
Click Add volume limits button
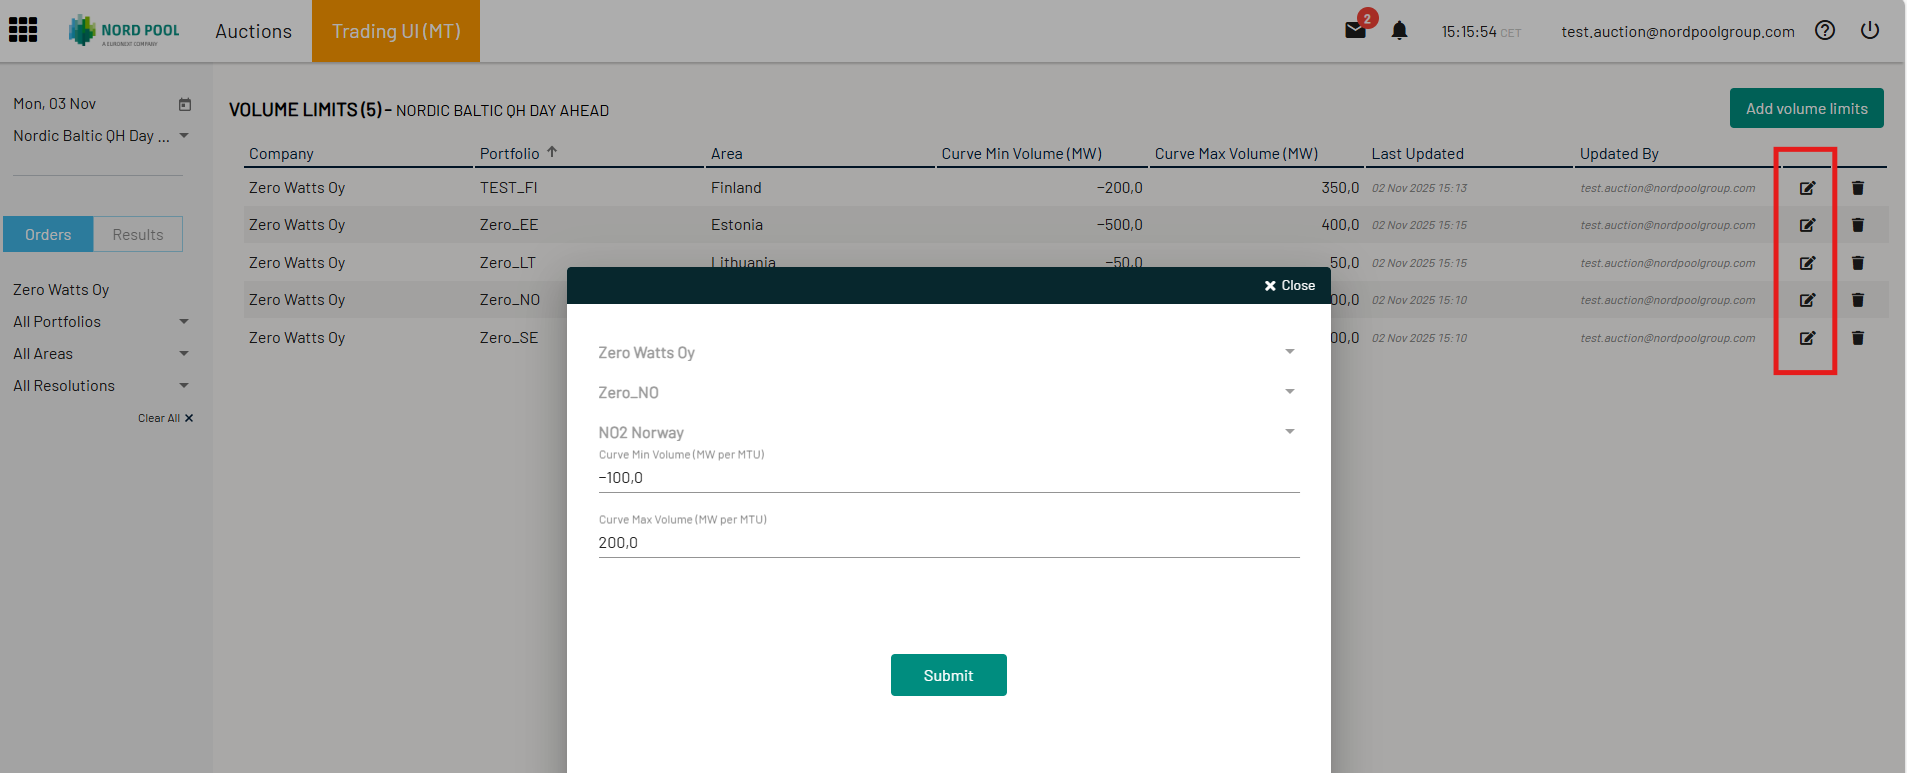(x=1806, y=108)
